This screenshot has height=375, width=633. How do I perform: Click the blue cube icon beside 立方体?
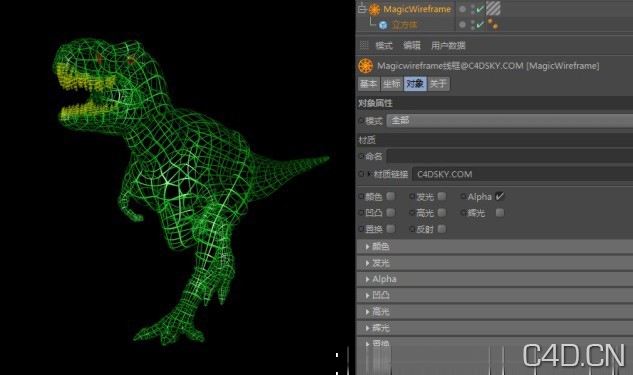point(383,25)
